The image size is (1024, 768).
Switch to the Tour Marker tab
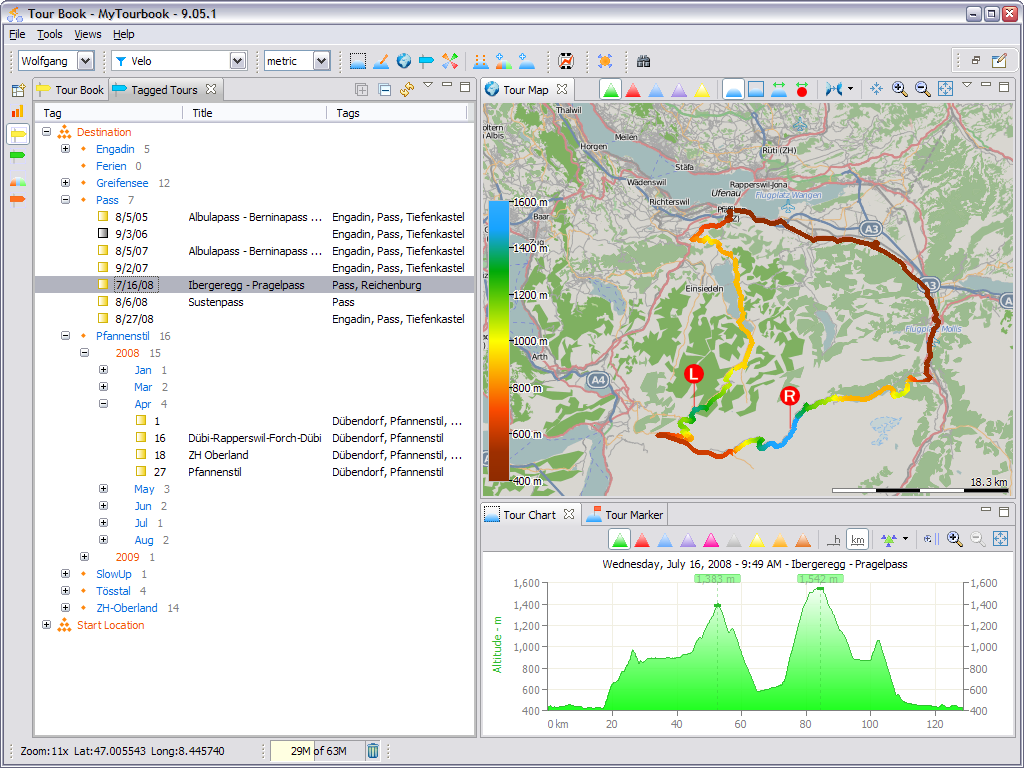[x=625, y=515]
